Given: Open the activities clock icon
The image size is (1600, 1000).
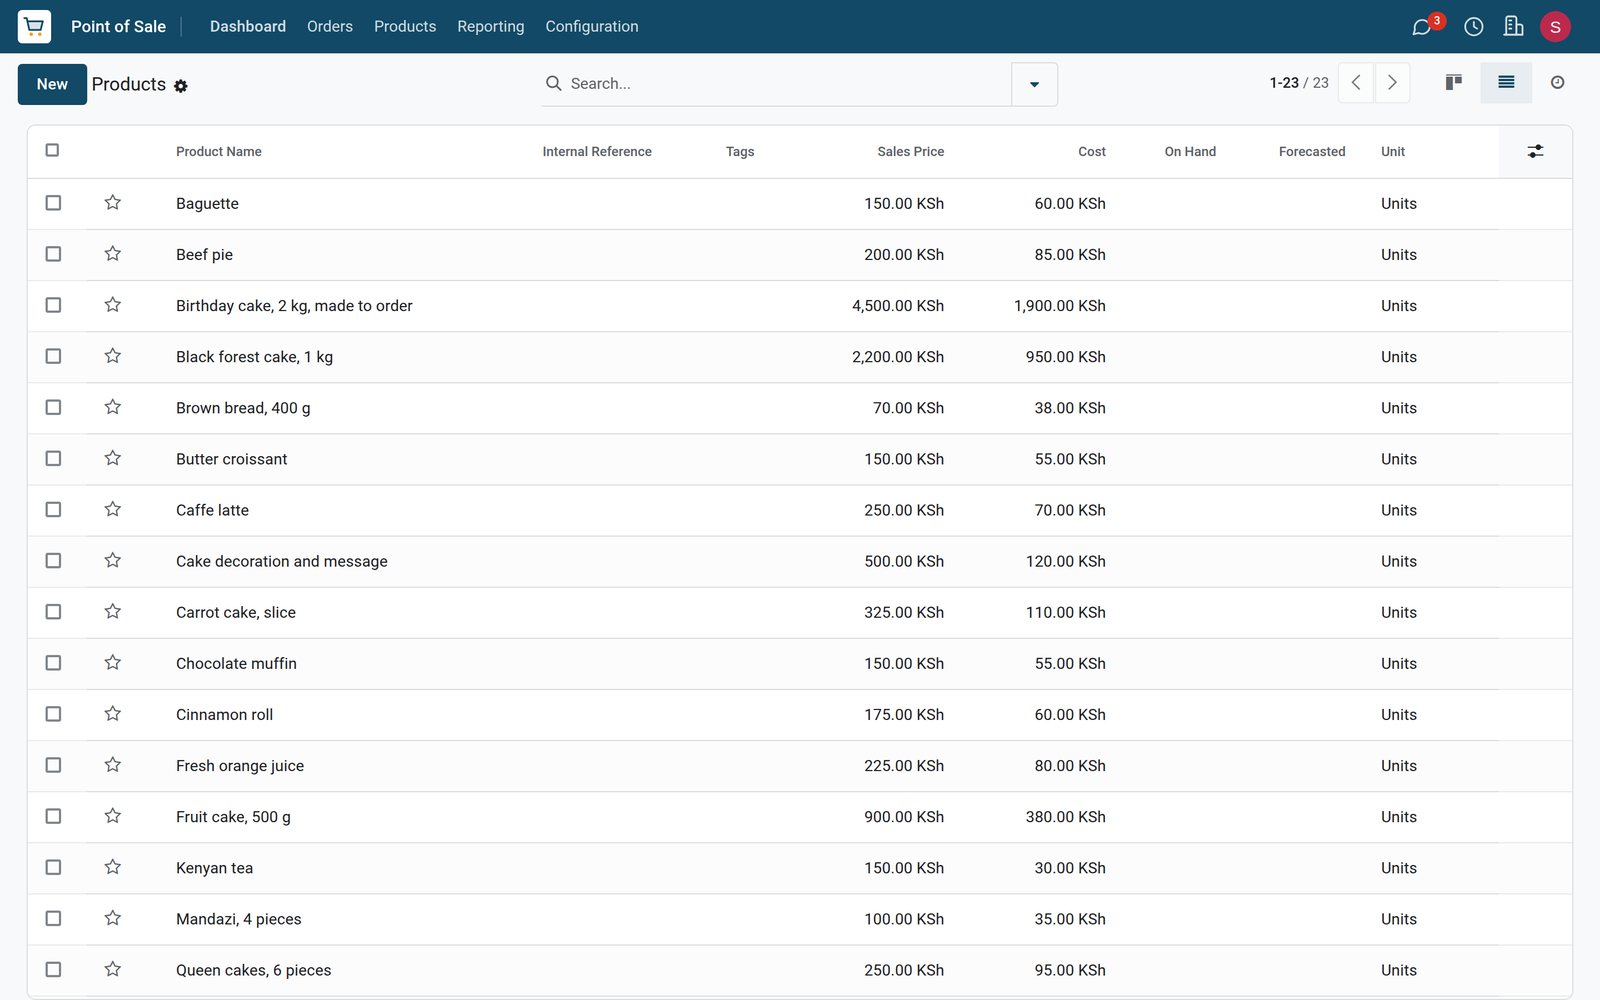Looking at the screenshot, I should (x=1473, y=27).
